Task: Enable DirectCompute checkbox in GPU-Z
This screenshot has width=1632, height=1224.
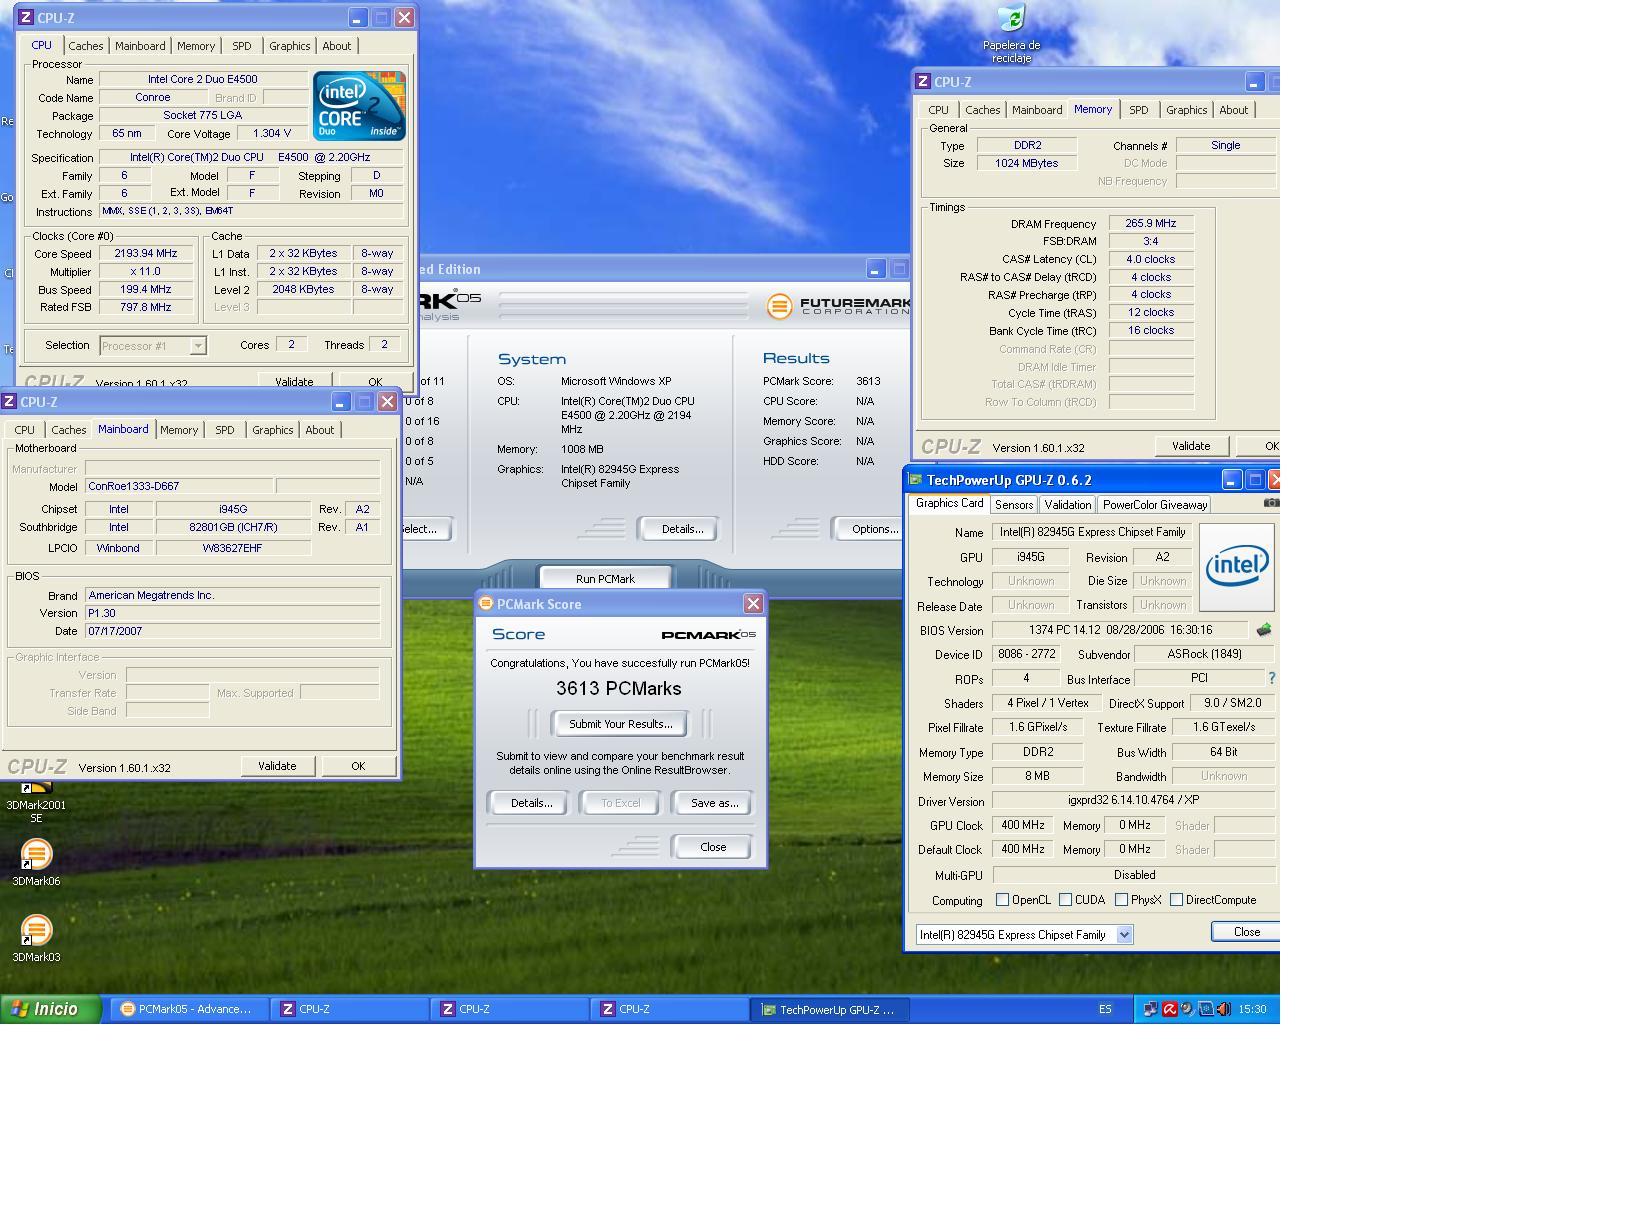Action: 1177,900
